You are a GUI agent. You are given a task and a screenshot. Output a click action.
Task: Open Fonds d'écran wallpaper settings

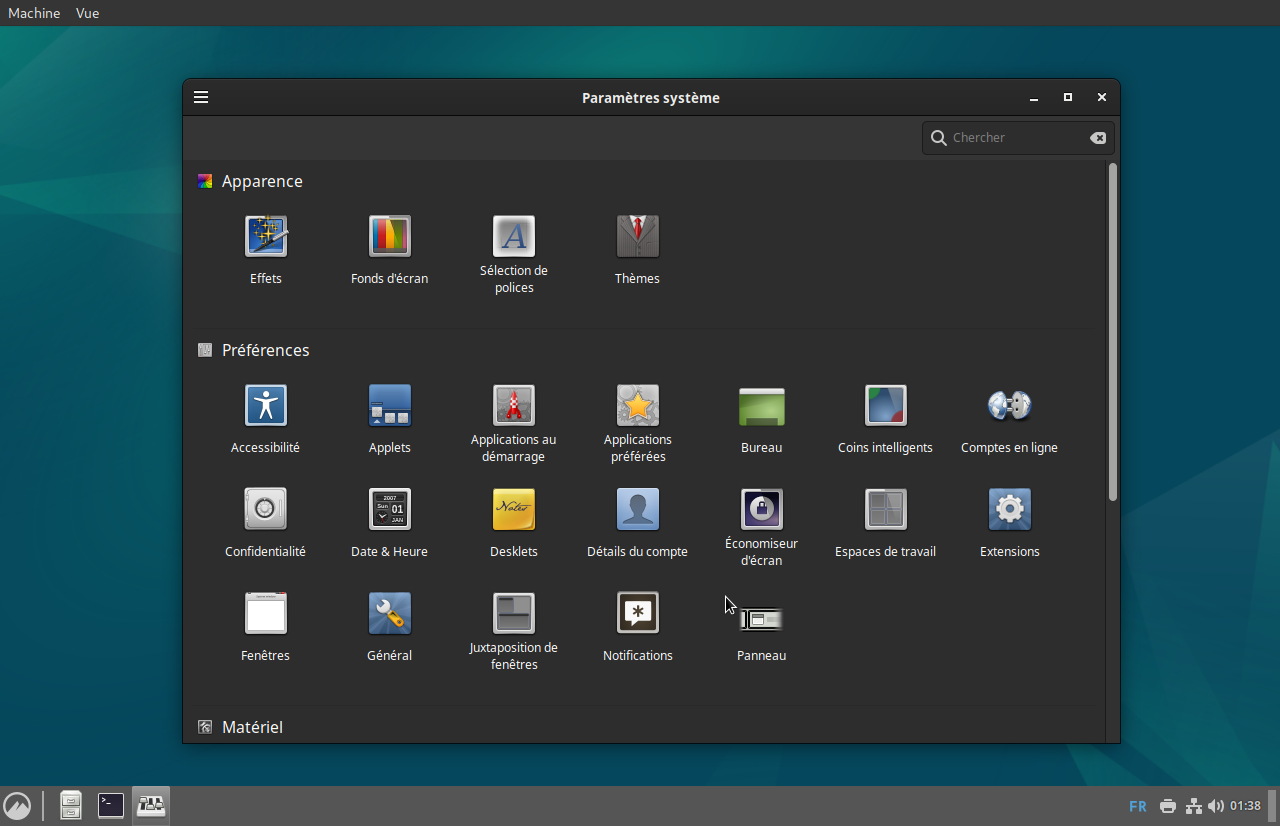coord(389,237)
